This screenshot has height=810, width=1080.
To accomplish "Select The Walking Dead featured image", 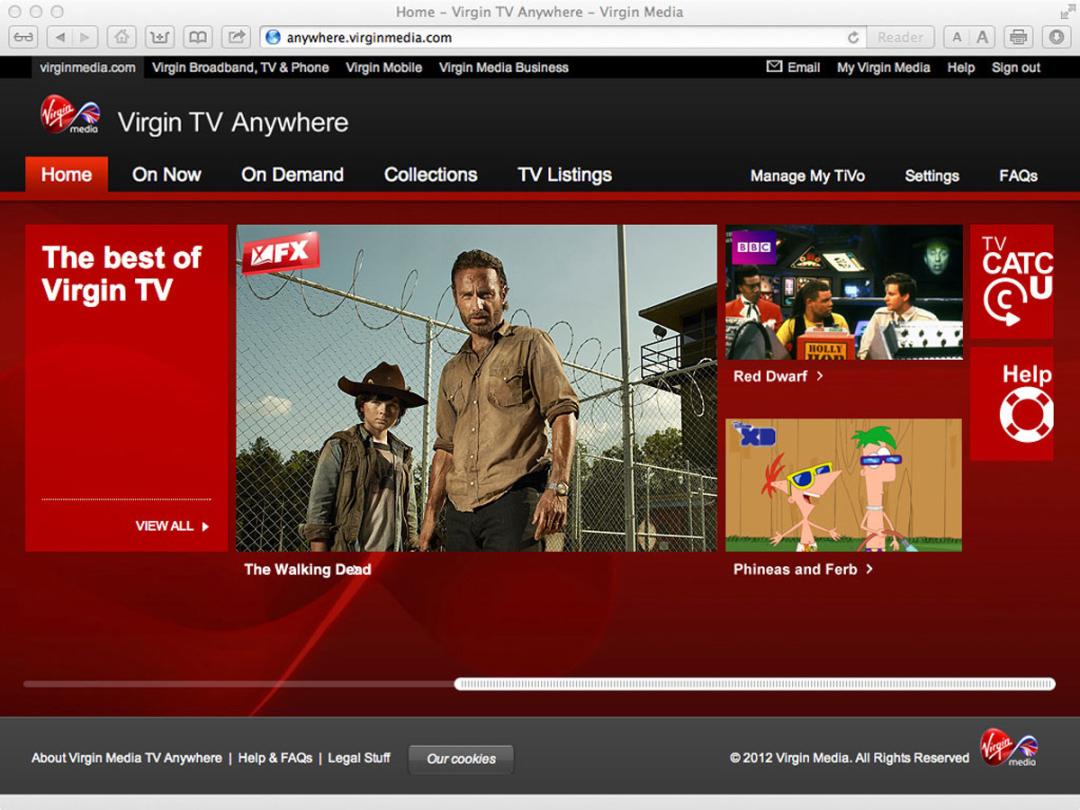I will tap(476, 388).
